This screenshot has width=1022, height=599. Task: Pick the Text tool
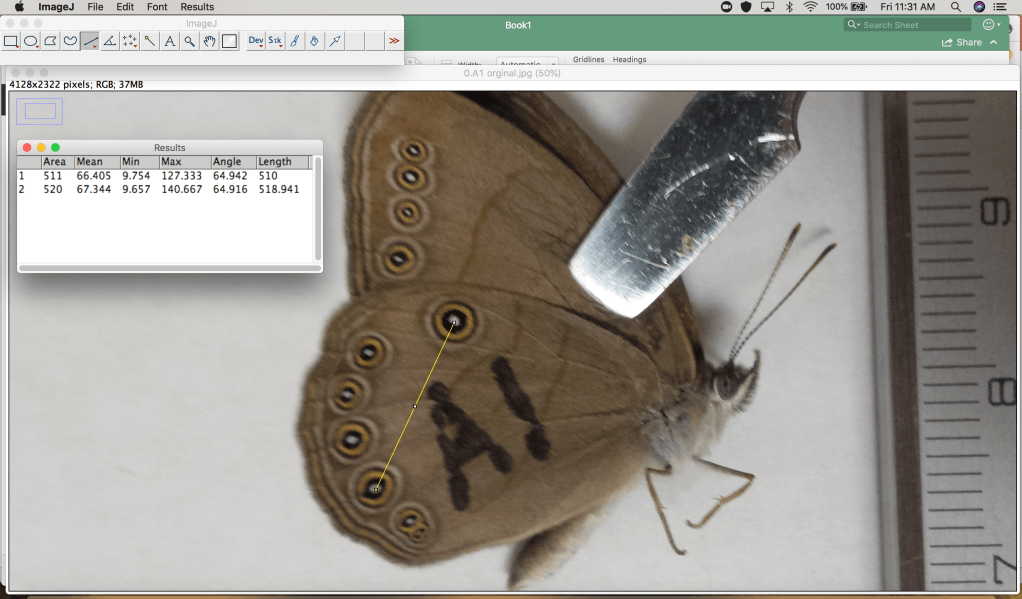(169, 41)
